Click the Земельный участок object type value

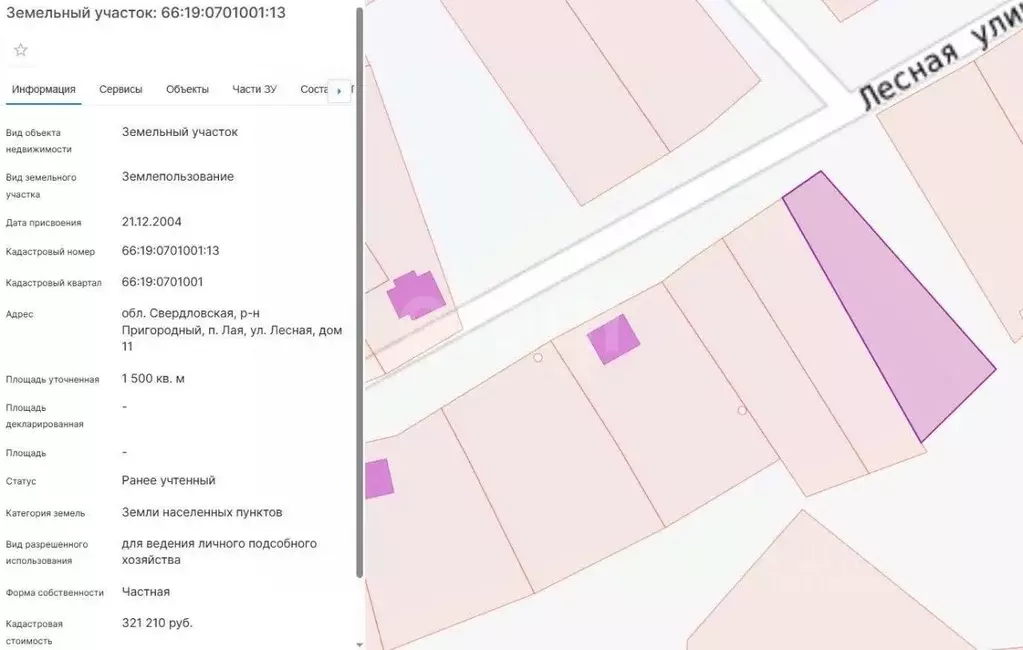pyautogui.click(x=179, y=132)
